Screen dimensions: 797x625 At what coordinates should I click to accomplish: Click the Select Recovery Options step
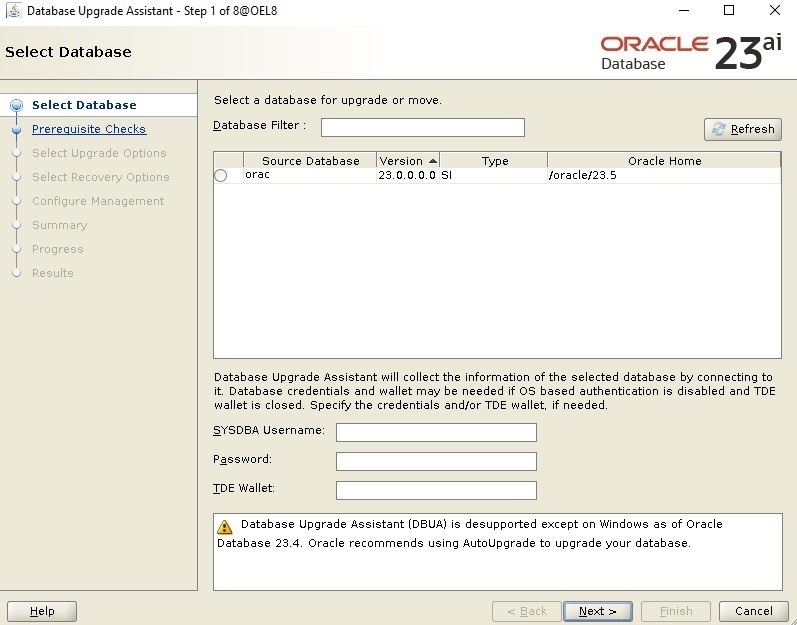[101, 177]
